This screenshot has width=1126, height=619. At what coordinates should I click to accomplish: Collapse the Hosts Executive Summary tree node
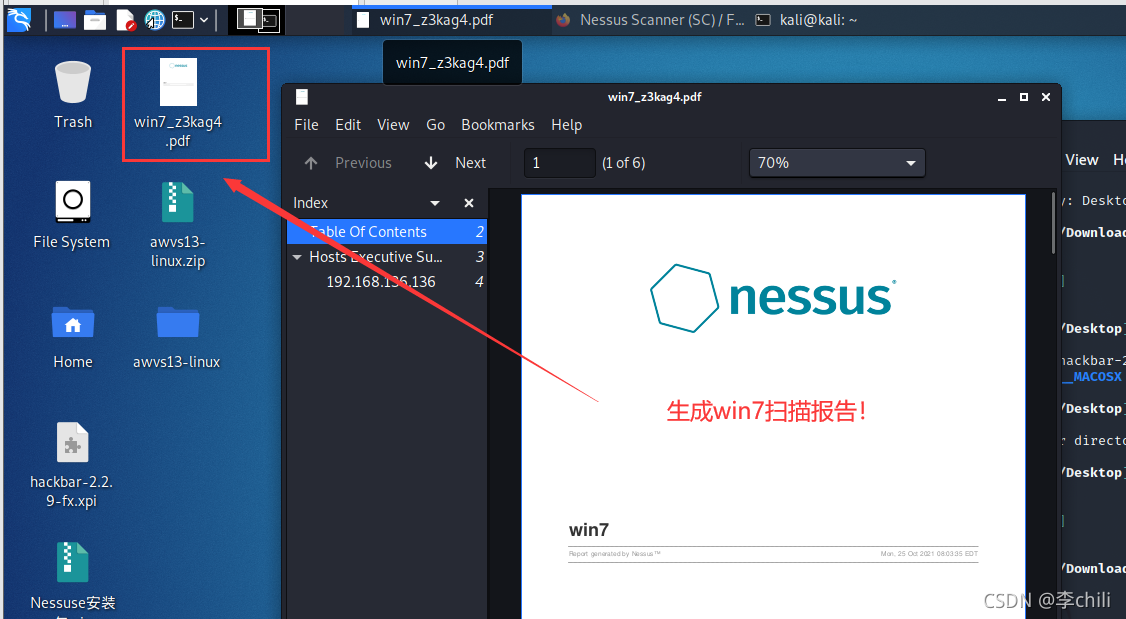click(297, 257)
